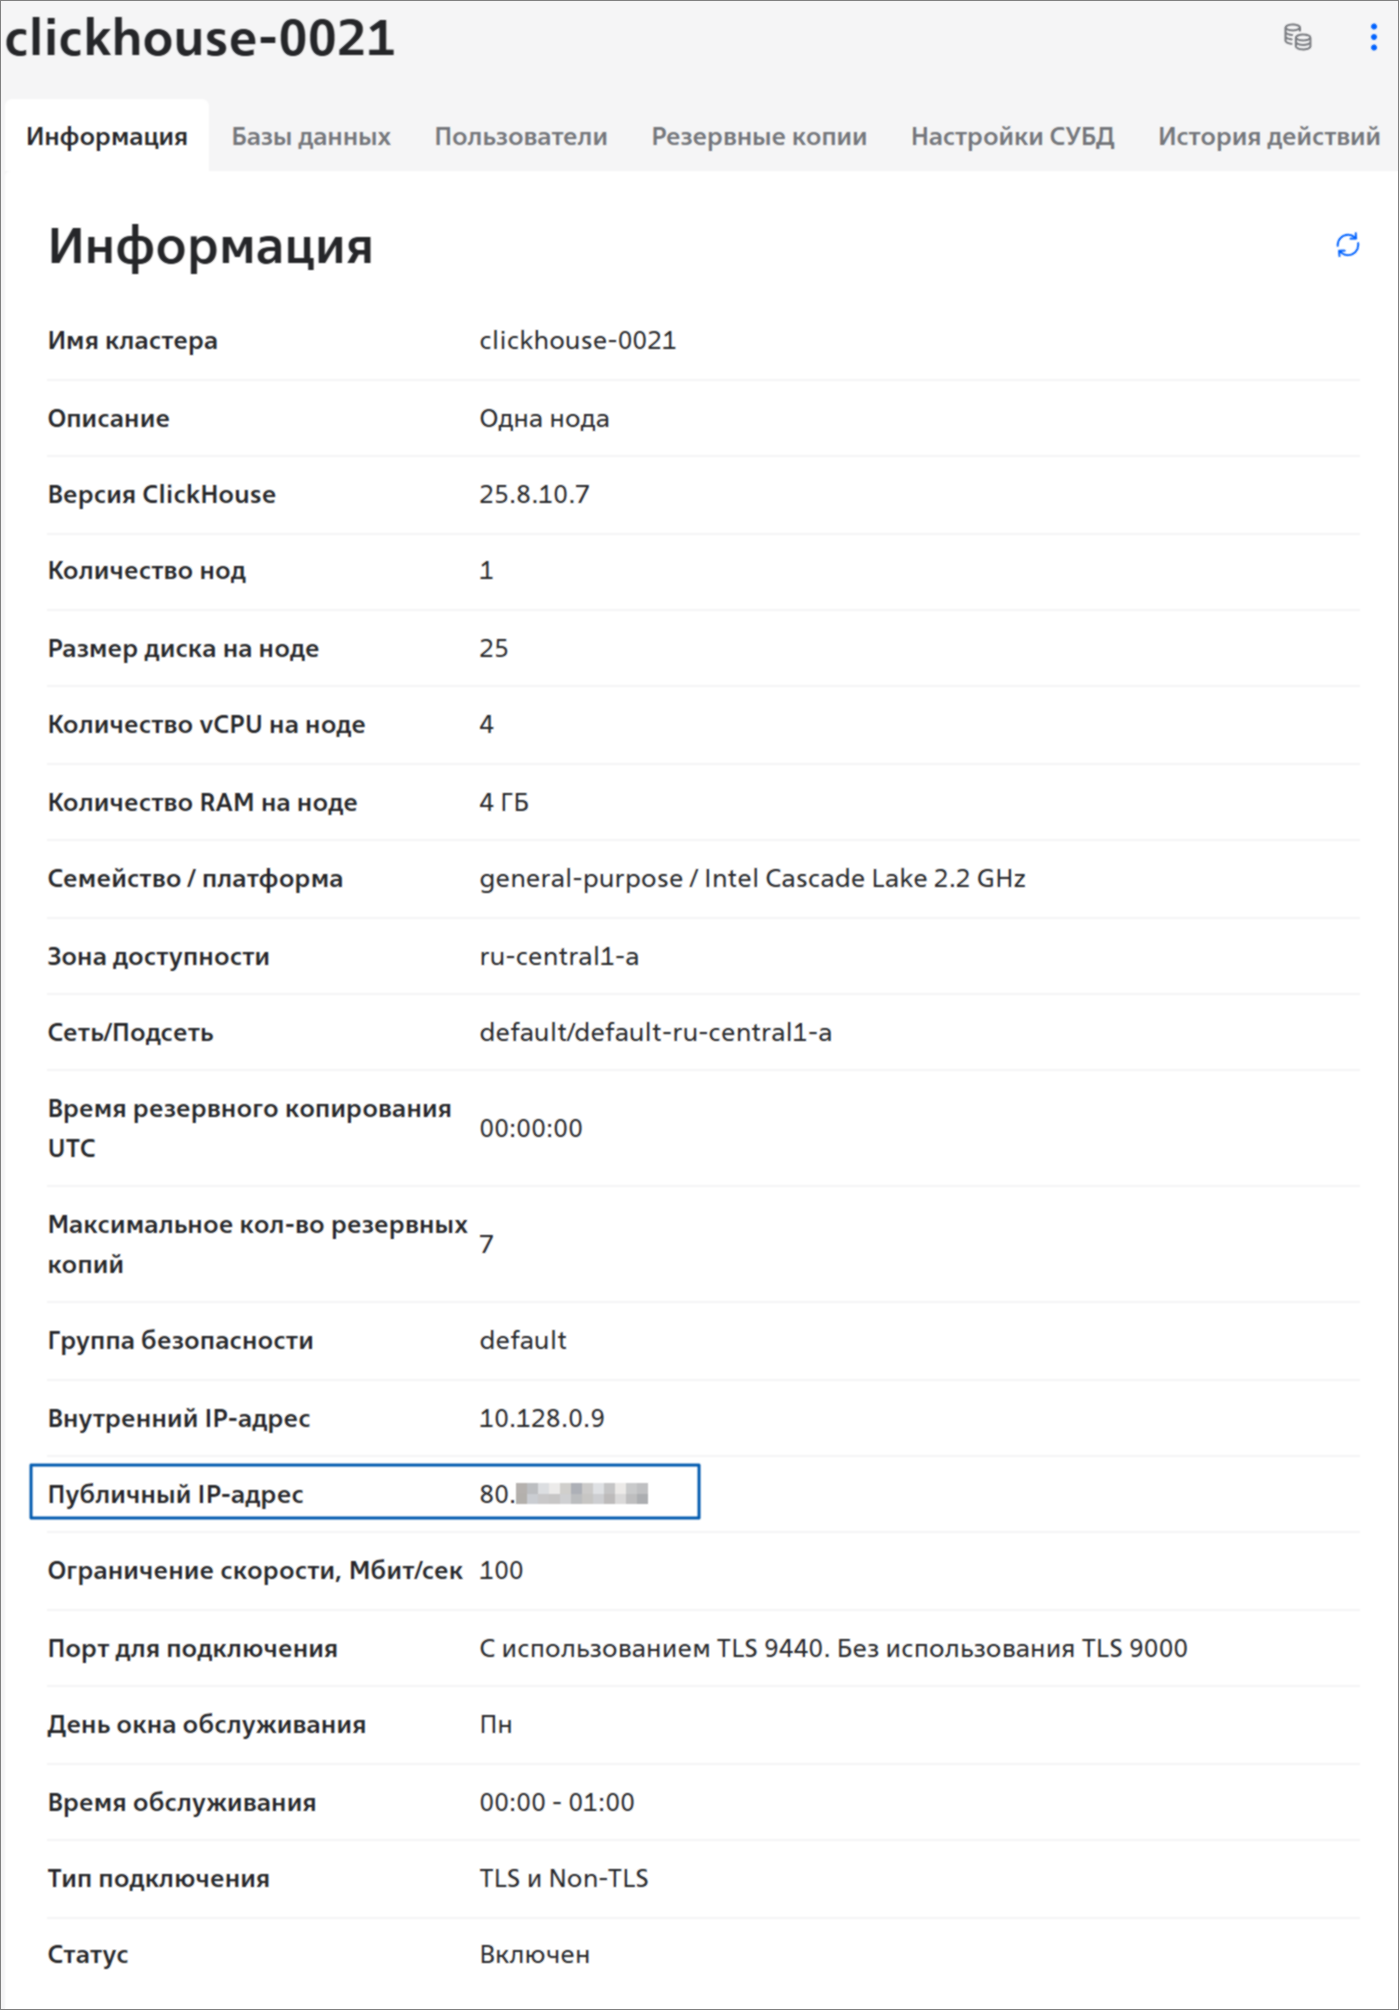The image size is (1399, 2010).
Task: Click the refresh information icon
Action: 1347,245
